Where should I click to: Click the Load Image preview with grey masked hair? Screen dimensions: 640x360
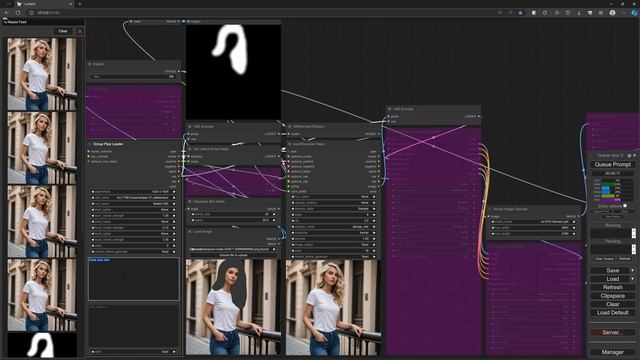[233, 307]
